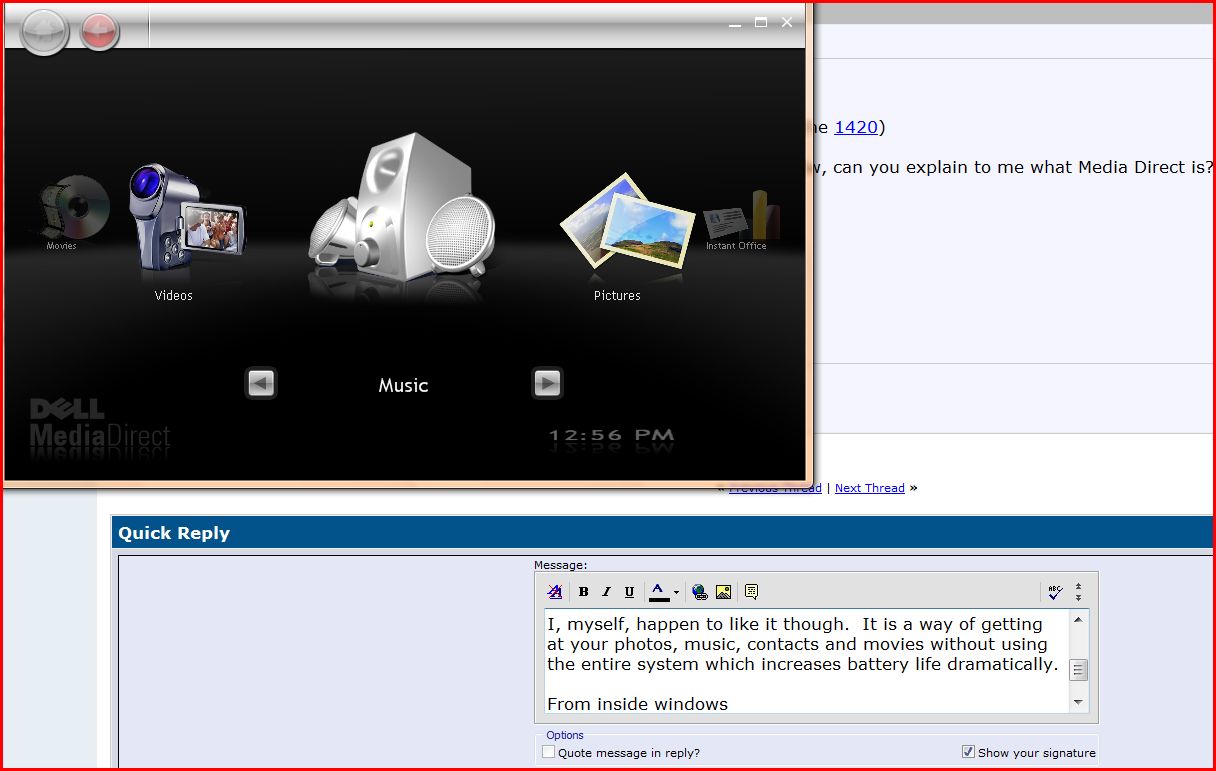The image size is (1216, 771).
Task: Run the ABC spell check
Action: (x=1055, y=592)
